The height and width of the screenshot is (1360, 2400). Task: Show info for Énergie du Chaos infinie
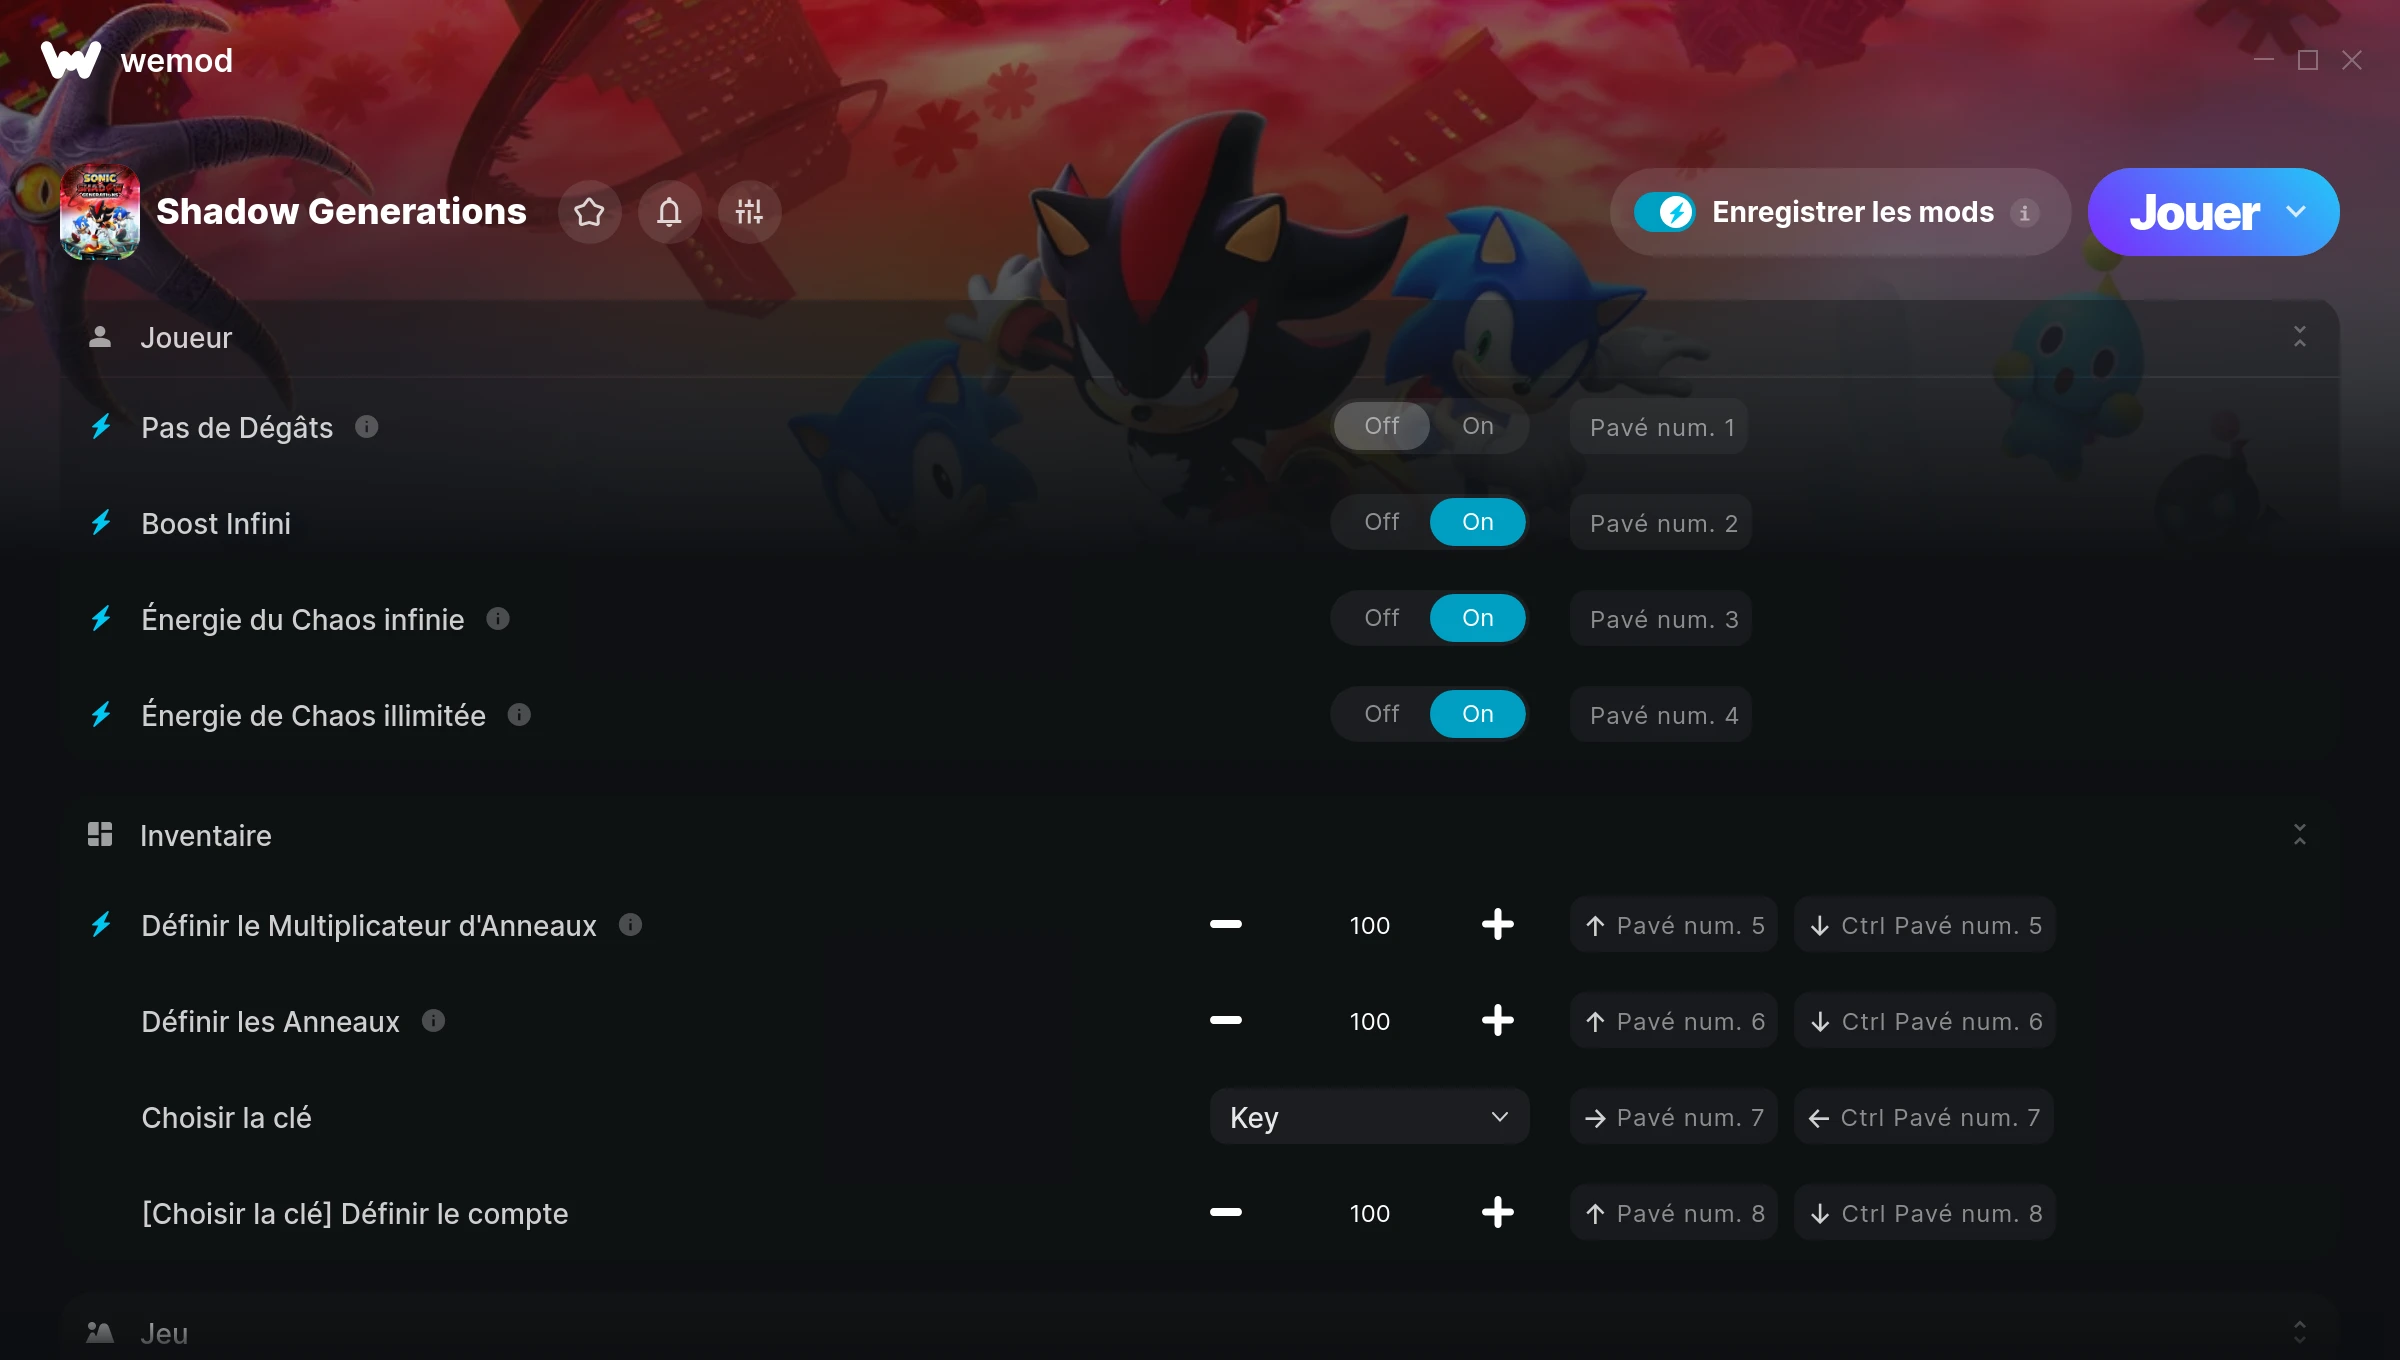coord(498,619)
